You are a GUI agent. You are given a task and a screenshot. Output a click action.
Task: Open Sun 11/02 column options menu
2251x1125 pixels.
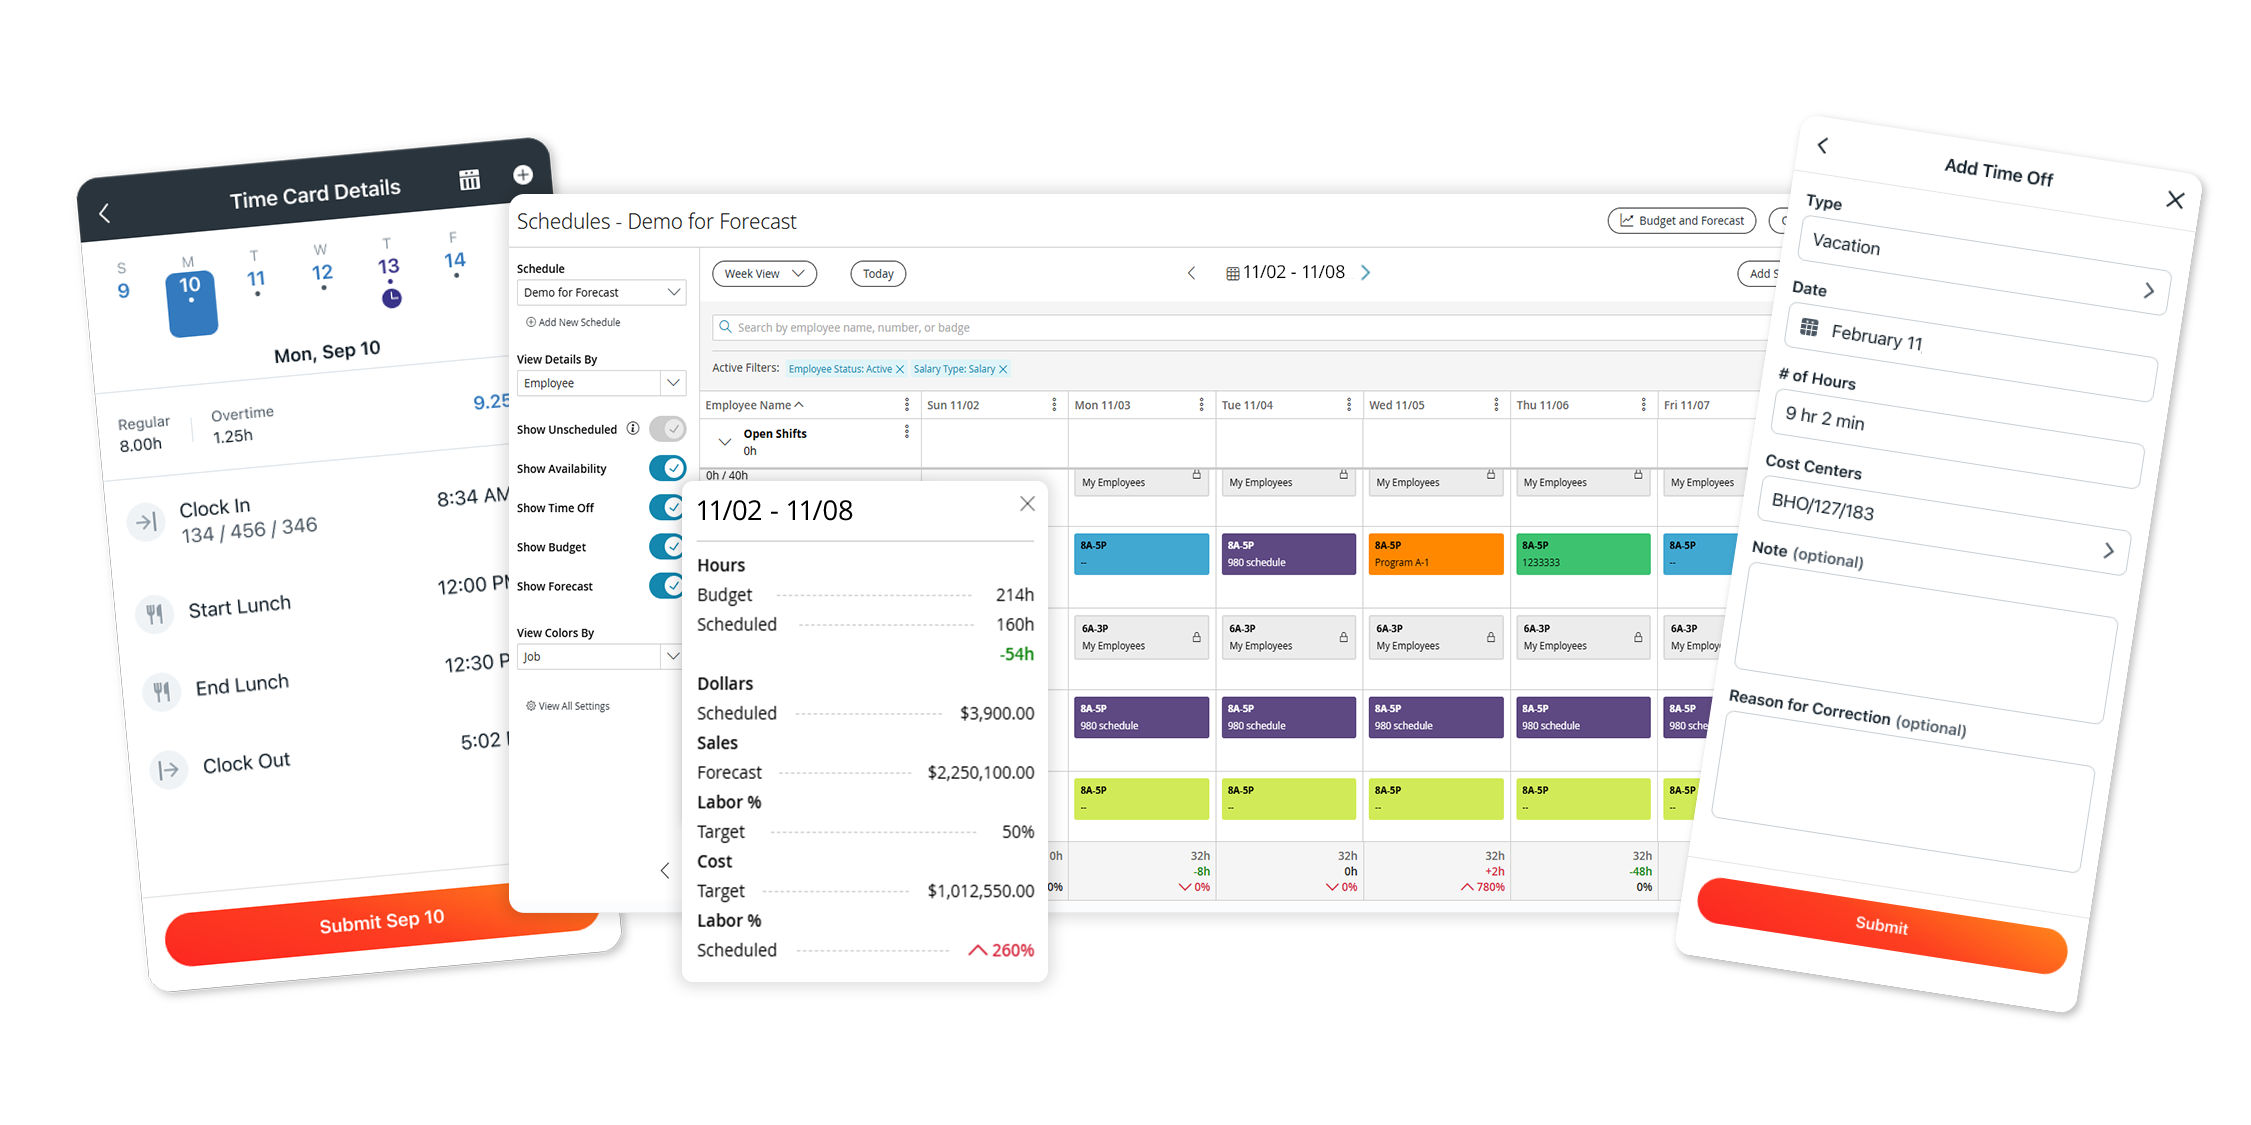coord(1054,405)
